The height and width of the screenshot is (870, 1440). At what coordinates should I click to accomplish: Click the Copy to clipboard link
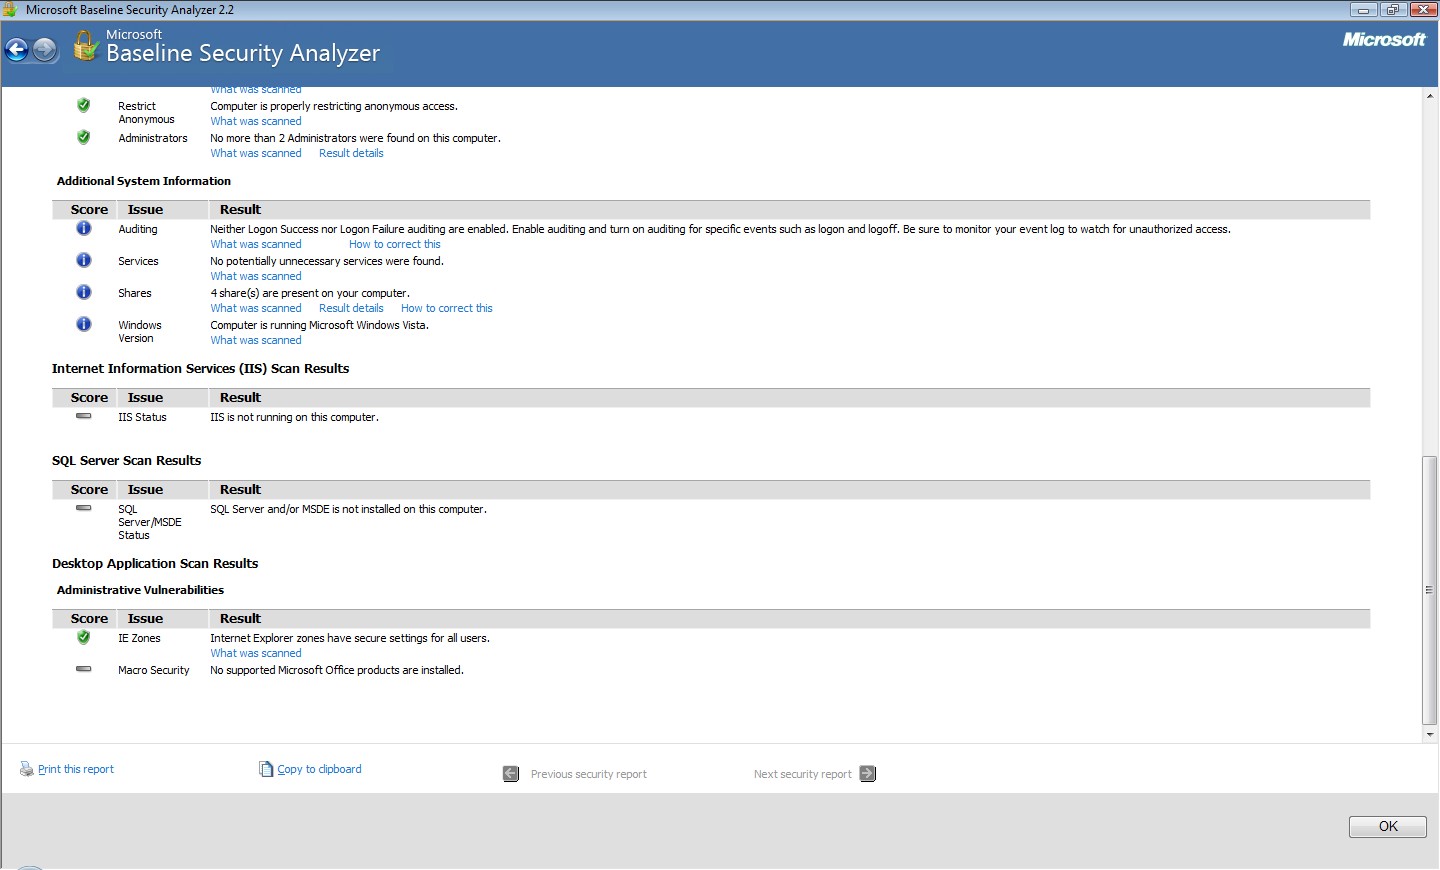(320, 769)
